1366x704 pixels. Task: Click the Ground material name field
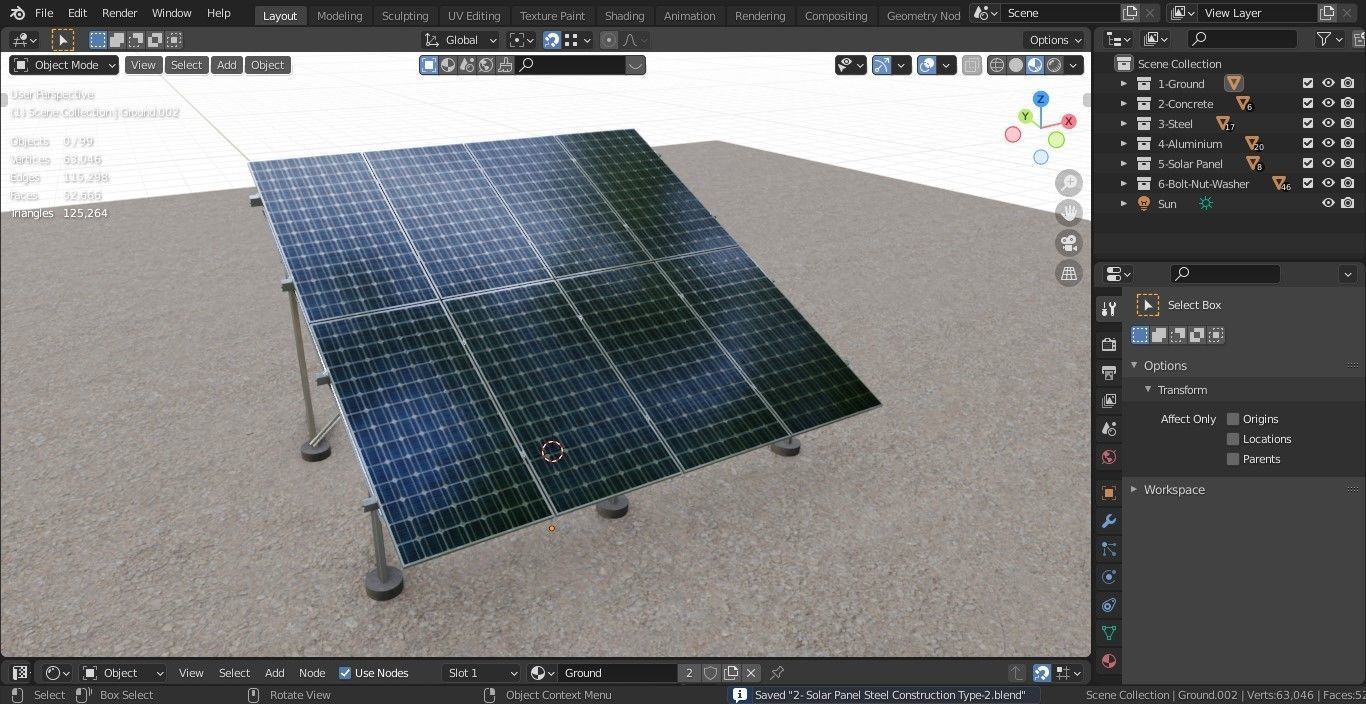click(x=617, y=673)
